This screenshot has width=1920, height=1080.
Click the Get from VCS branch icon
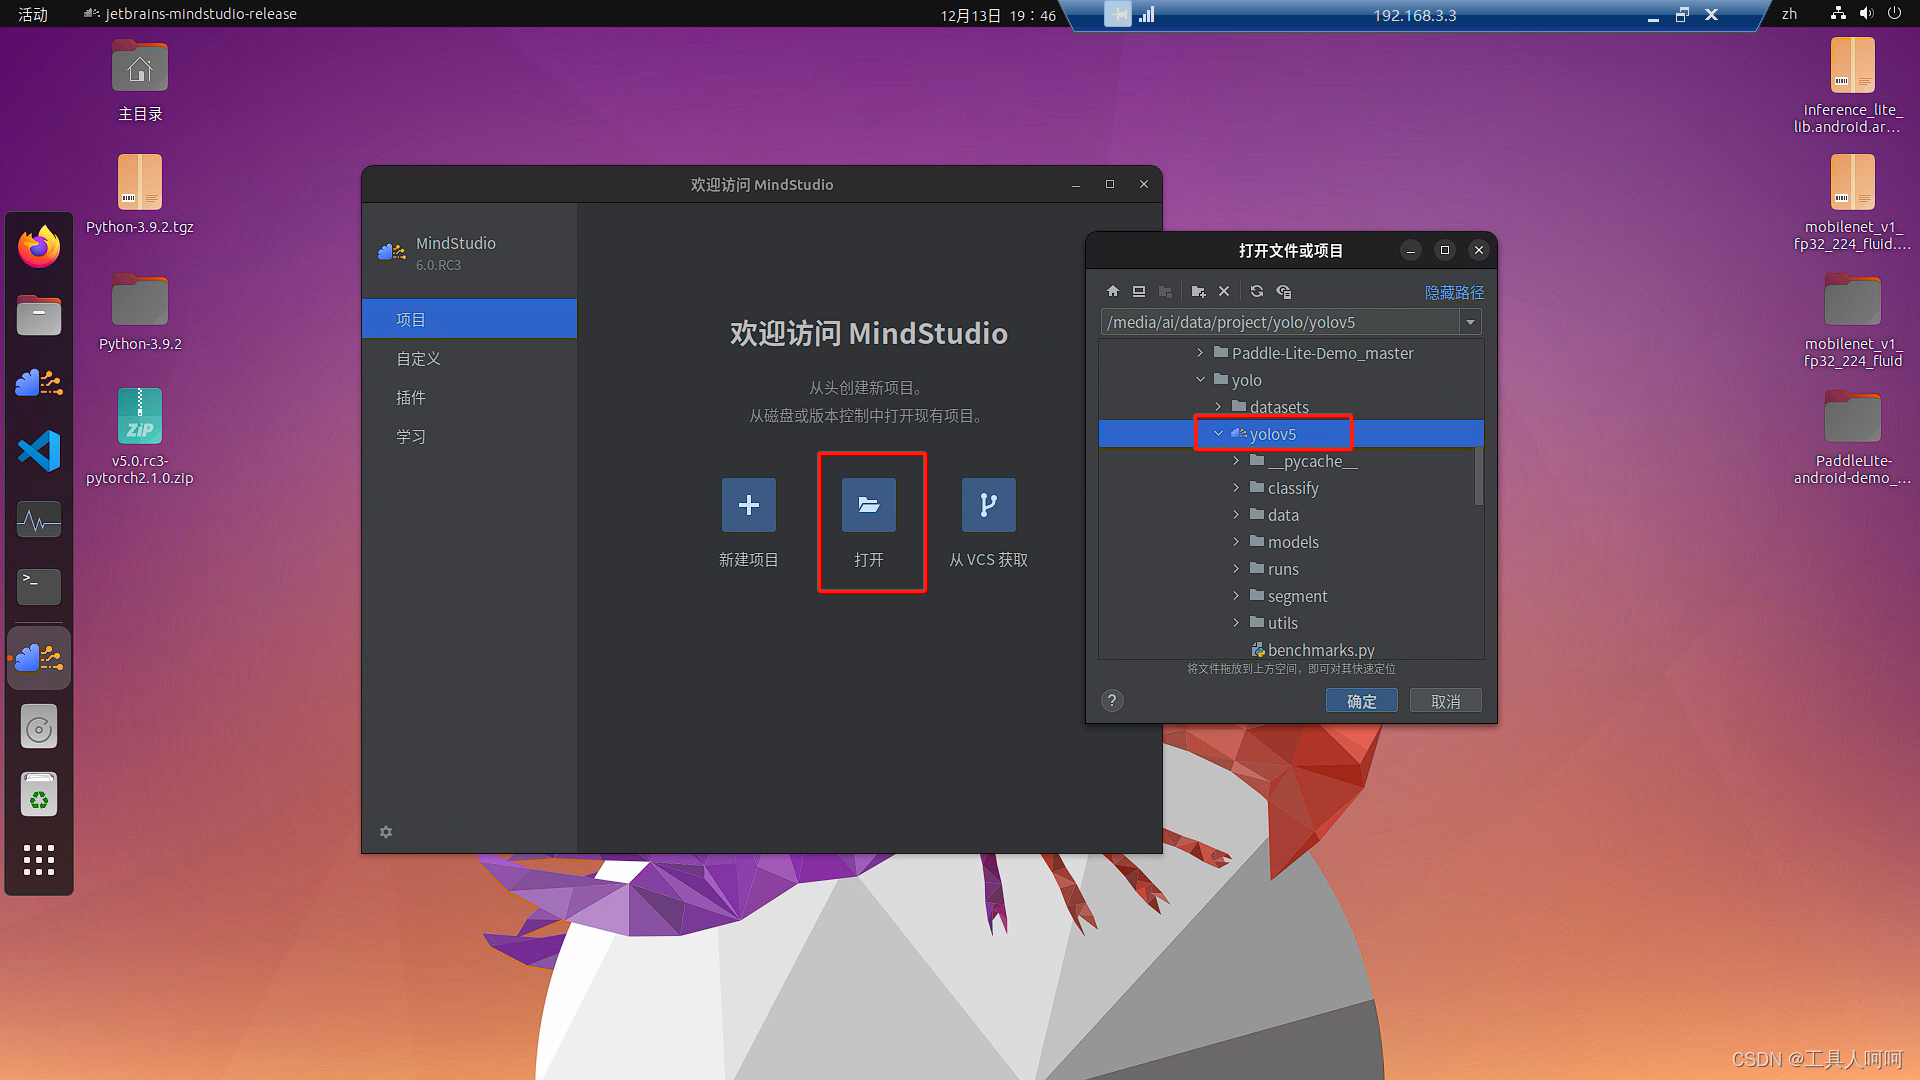pyautogui.click(x=989, y=505)
